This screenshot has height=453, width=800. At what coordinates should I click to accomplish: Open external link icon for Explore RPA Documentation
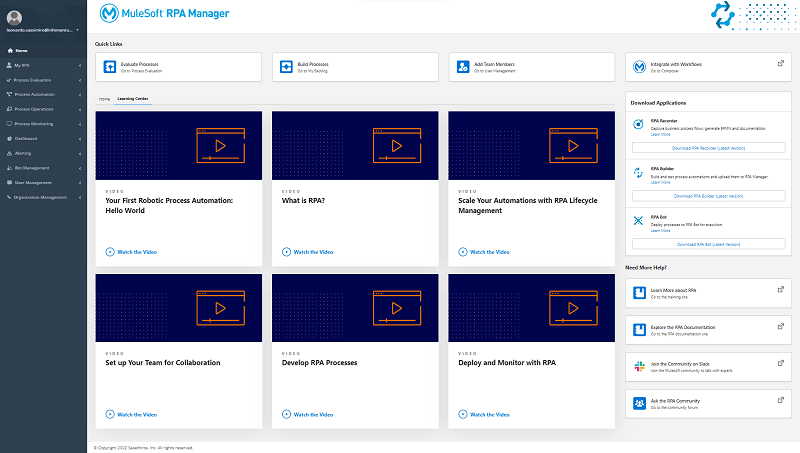coord(778,326)
